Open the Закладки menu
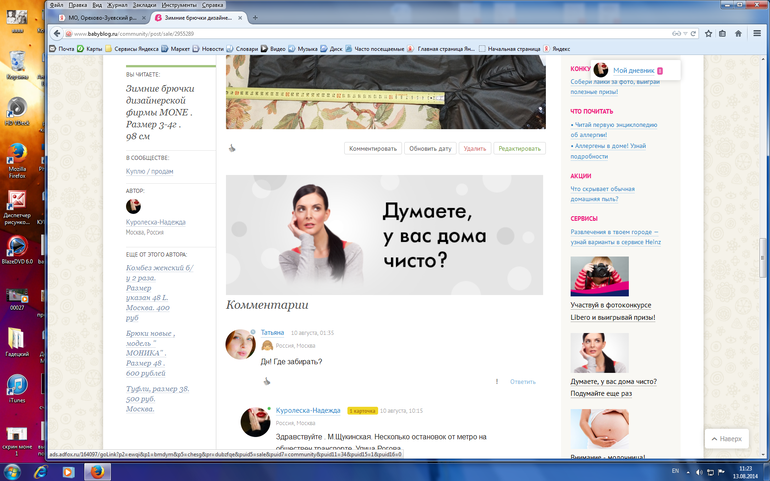 click(x=145, y=4)
